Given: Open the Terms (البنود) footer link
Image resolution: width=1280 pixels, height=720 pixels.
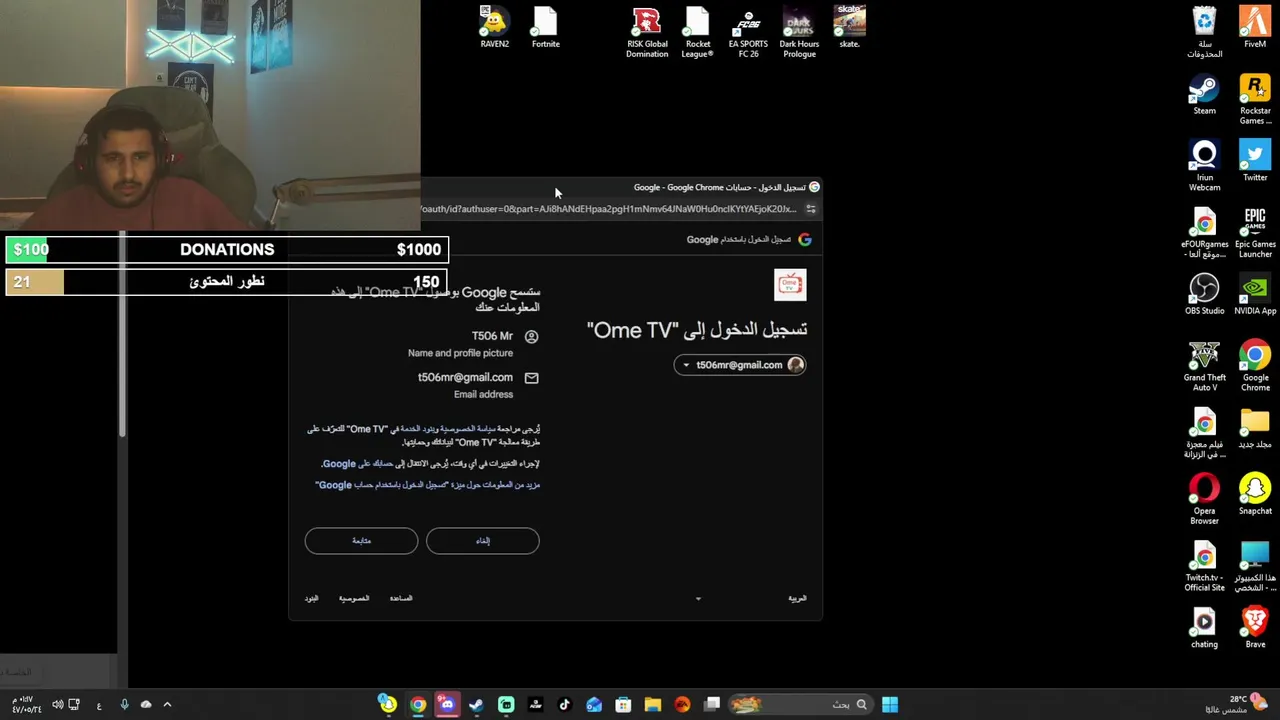Looking at the screenshot, I should pyautogui.click(x=311, y=598).
